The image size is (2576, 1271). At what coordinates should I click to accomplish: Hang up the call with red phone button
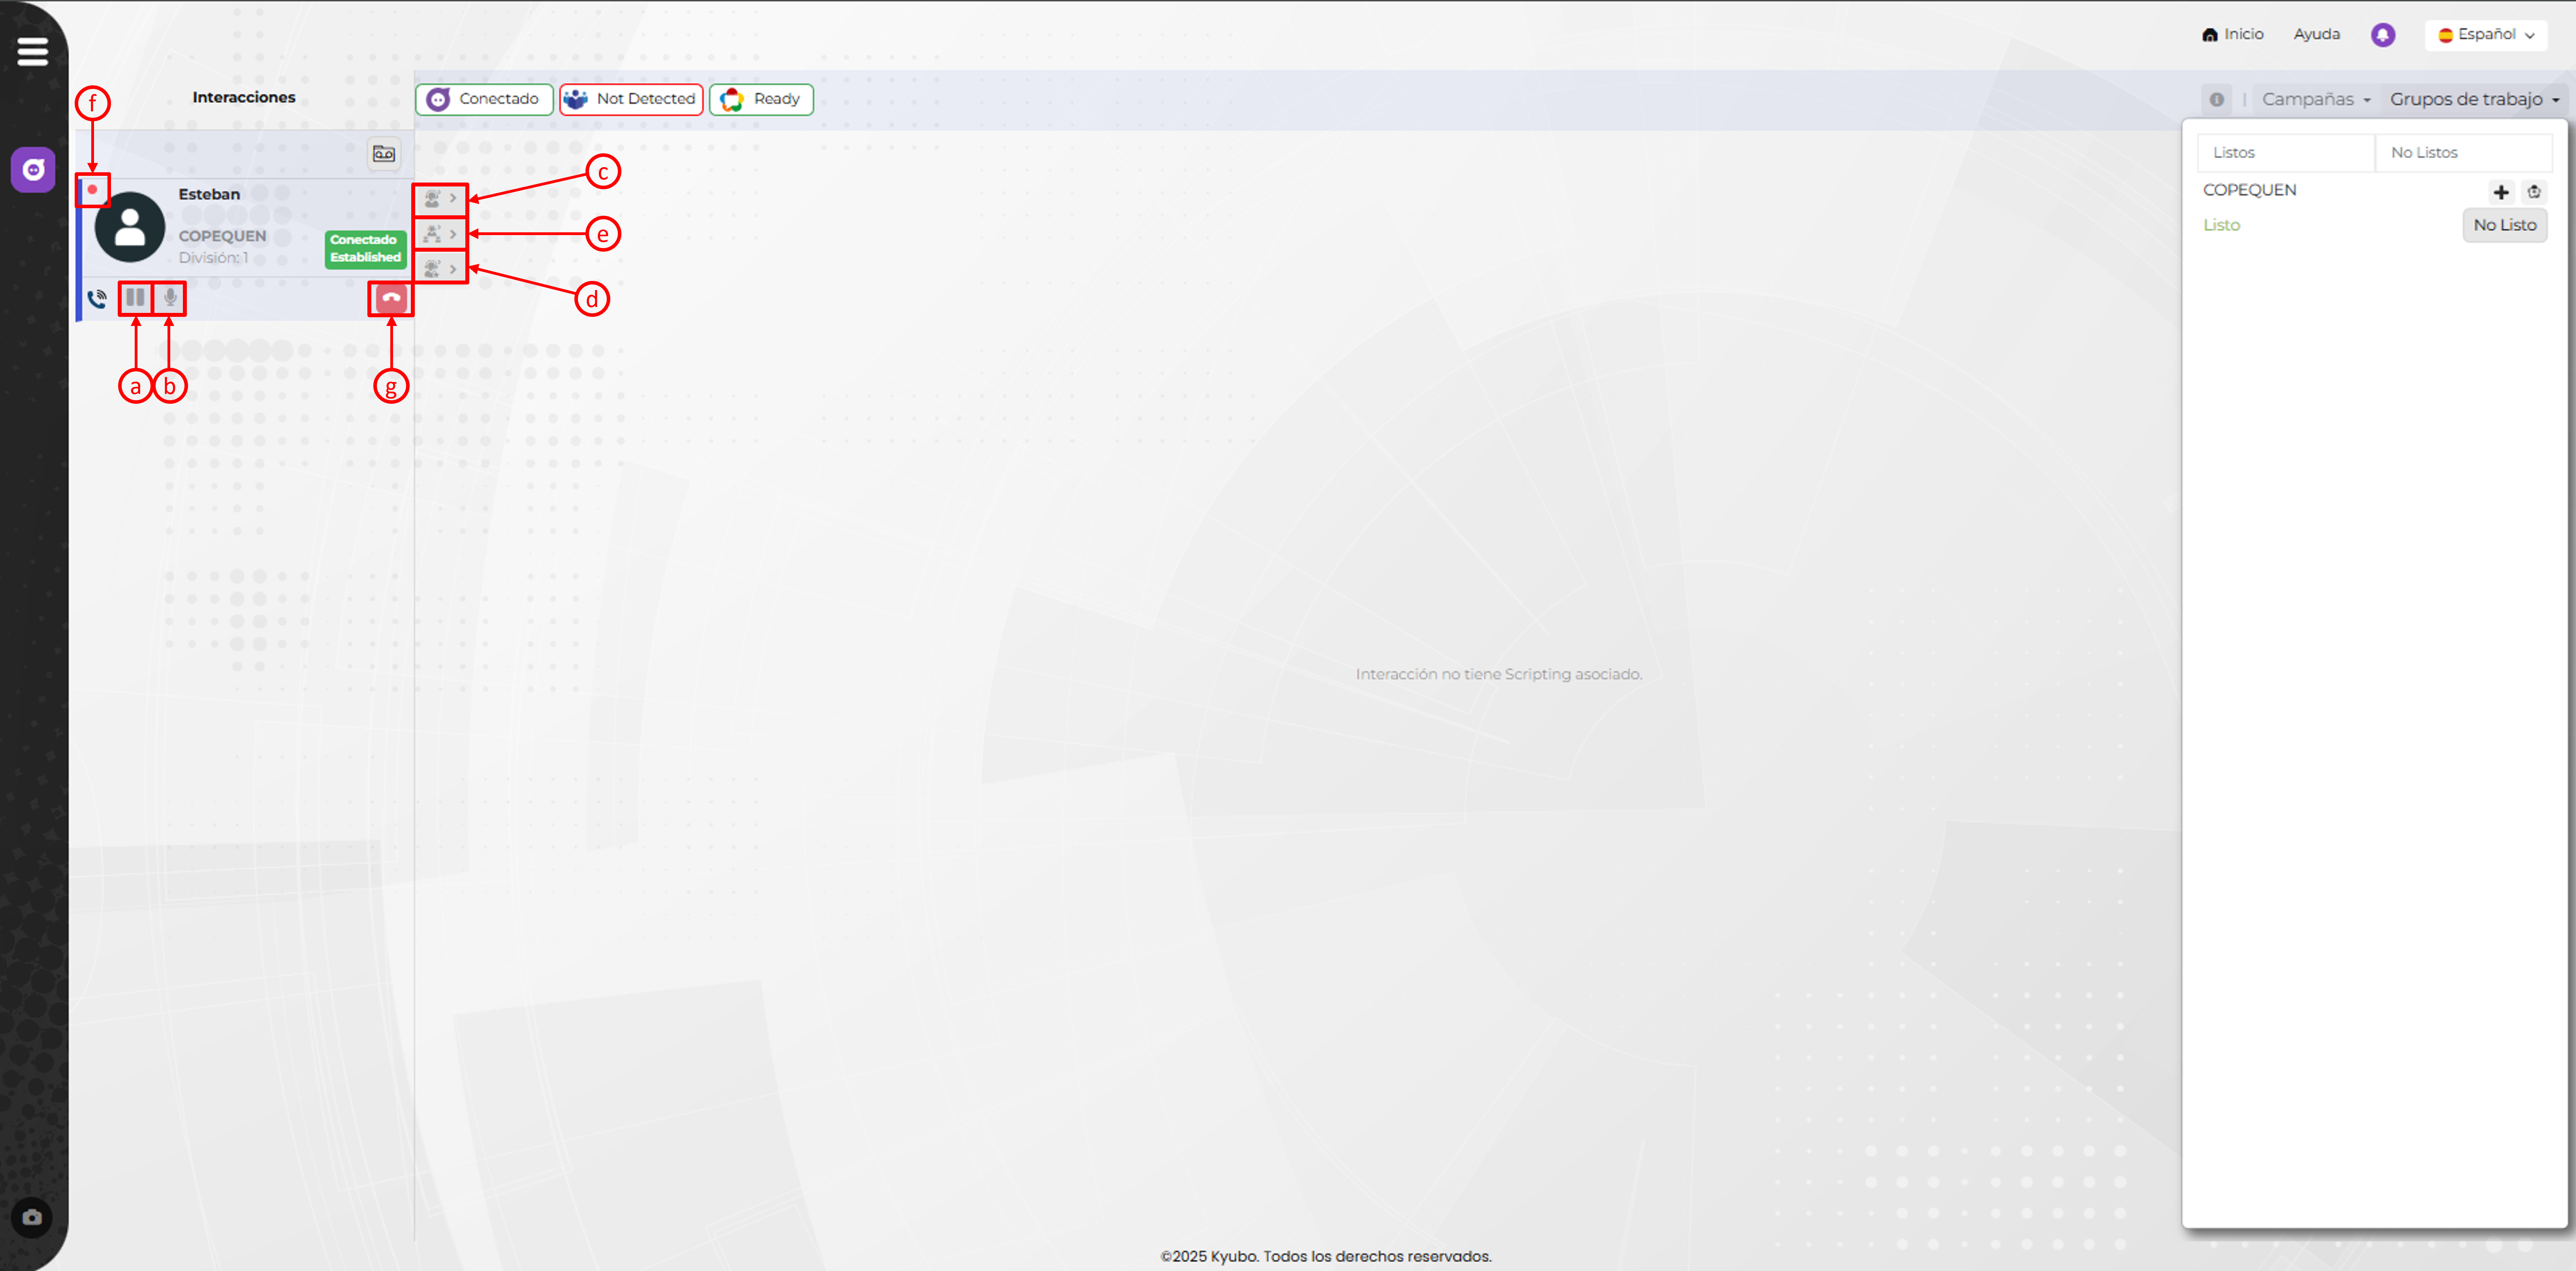click(391, 298)
